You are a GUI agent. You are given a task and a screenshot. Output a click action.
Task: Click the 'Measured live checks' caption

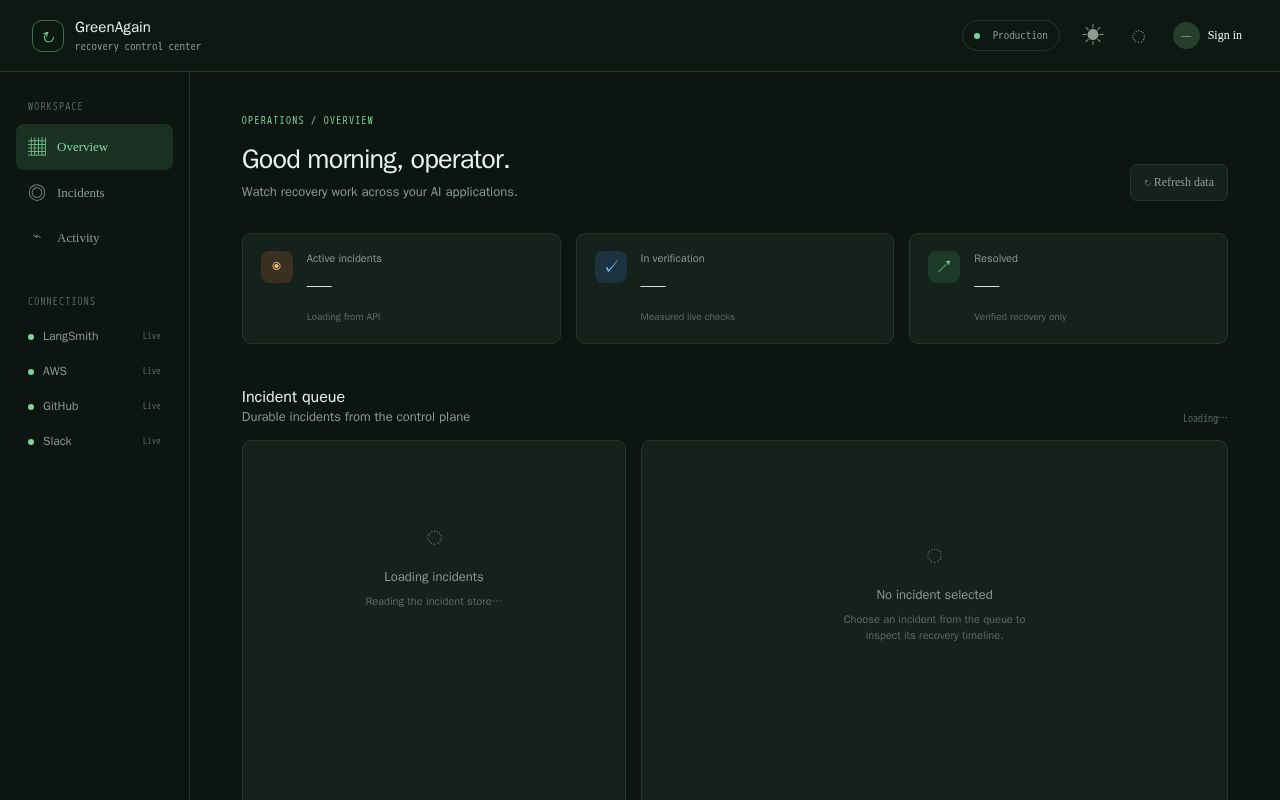tap(687, 317)
